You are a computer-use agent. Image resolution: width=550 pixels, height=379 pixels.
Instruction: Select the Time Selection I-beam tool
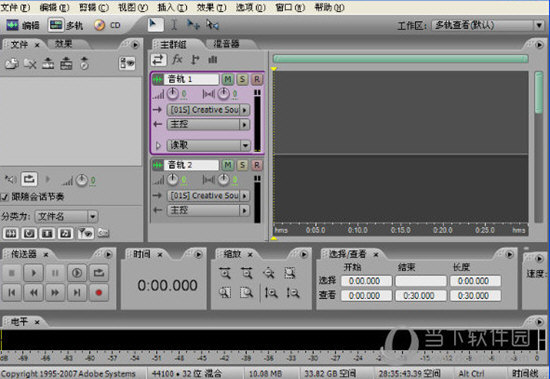coord(174,25)
